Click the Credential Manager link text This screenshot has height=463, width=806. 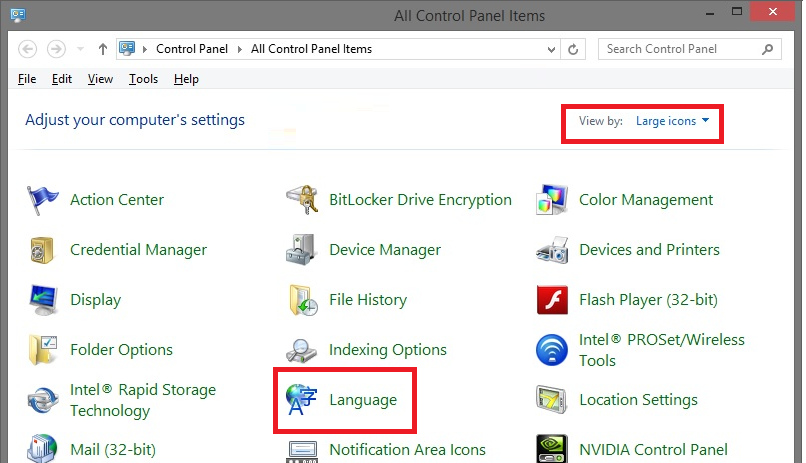click(138, 250)
